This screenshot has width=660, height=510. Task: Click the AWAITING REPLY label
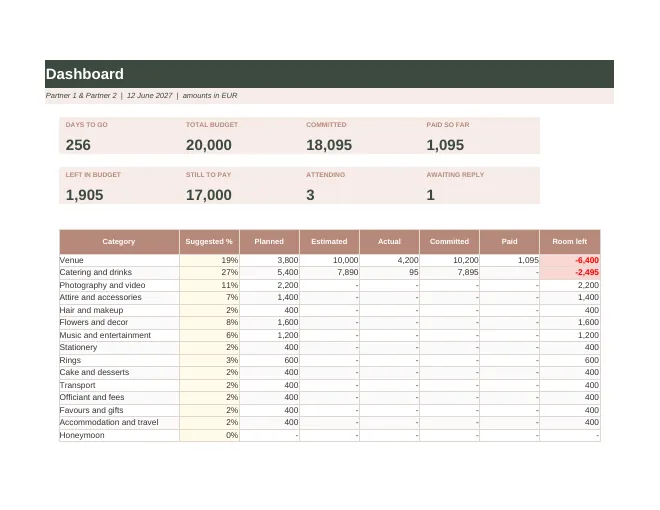pyautogui.click(x=455, y=175)
